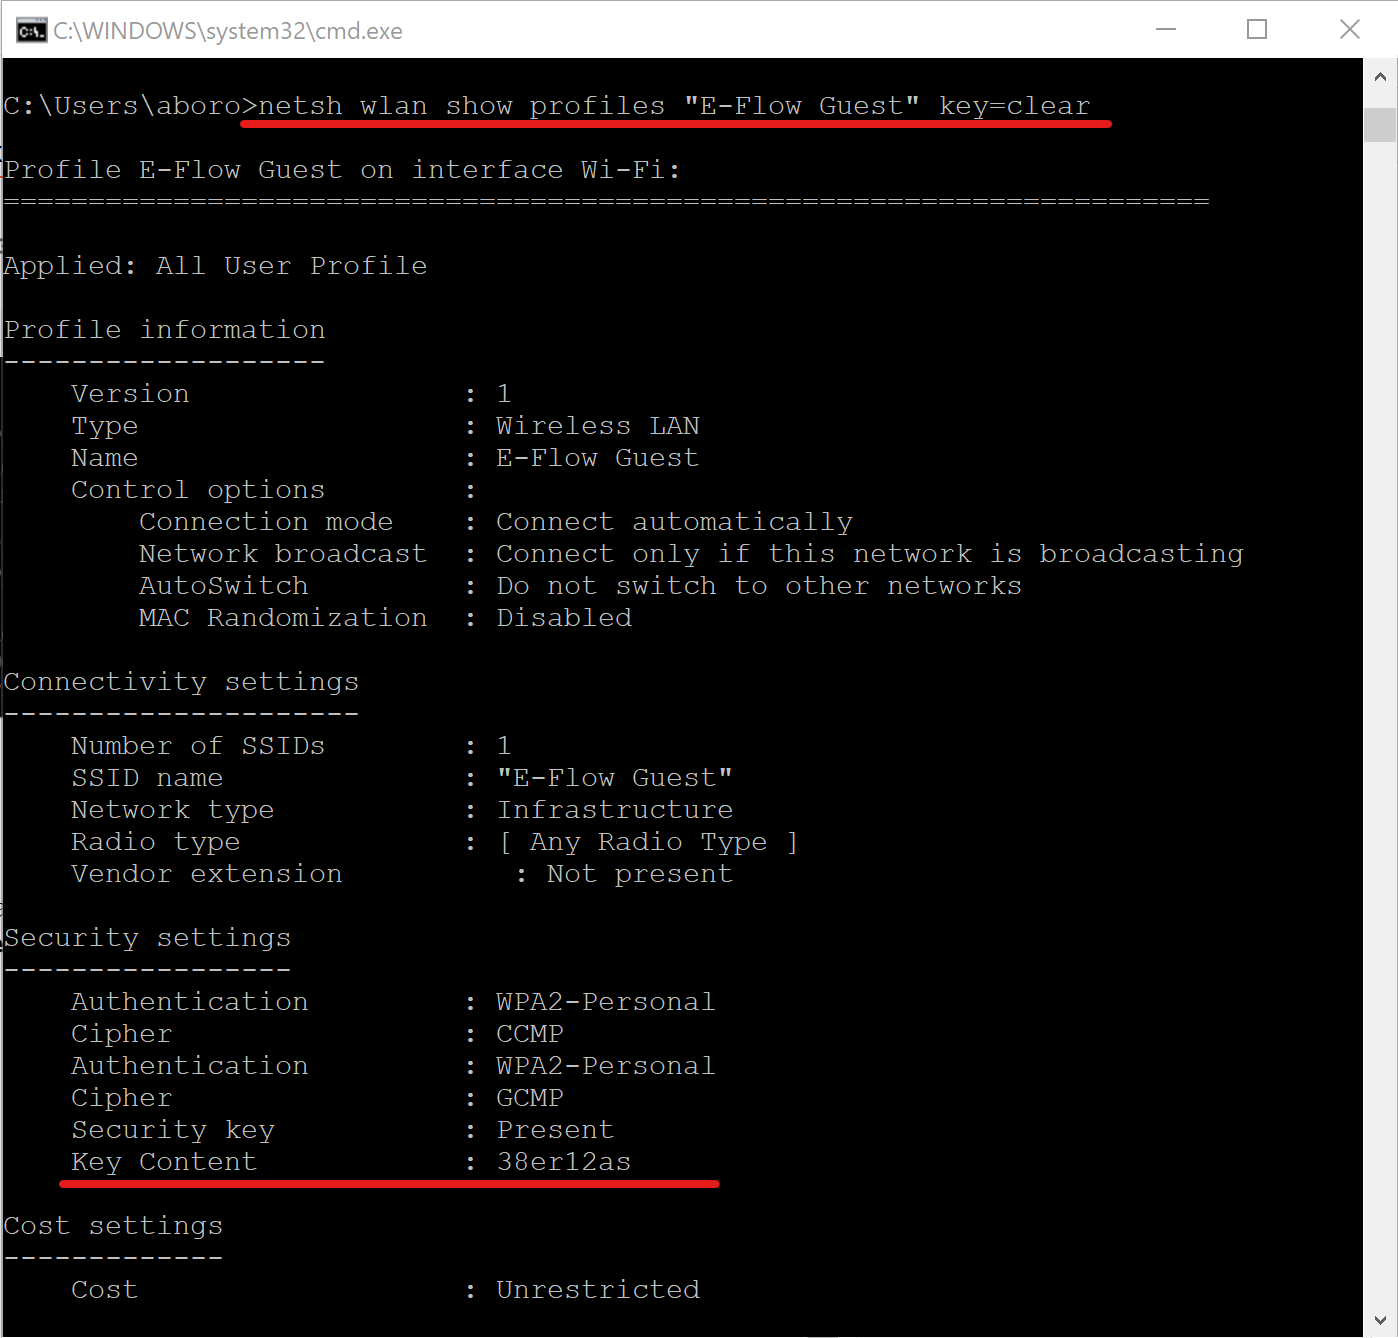Click the 'Wireless LAN' type value
The width and height of the screenshot is (1398, 1338).
598,426
